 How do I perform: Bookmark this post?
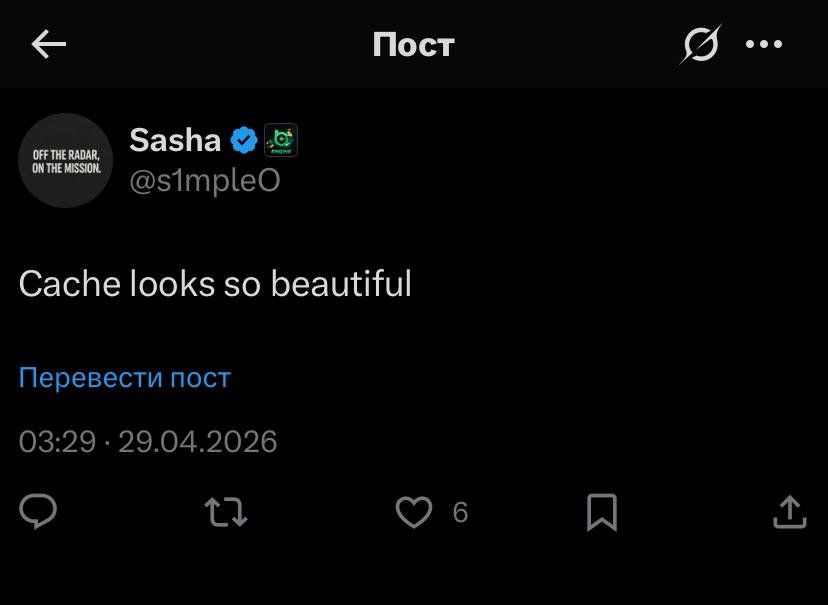(x=602, y=512)
